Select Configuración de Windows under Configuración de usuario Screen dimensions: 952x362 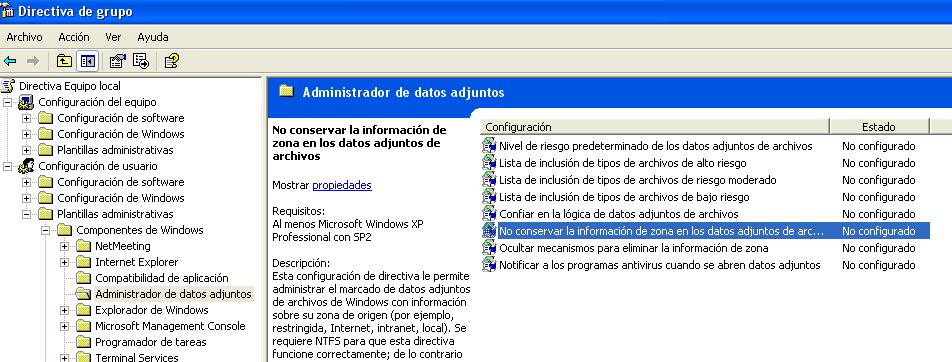pos(121,198)
